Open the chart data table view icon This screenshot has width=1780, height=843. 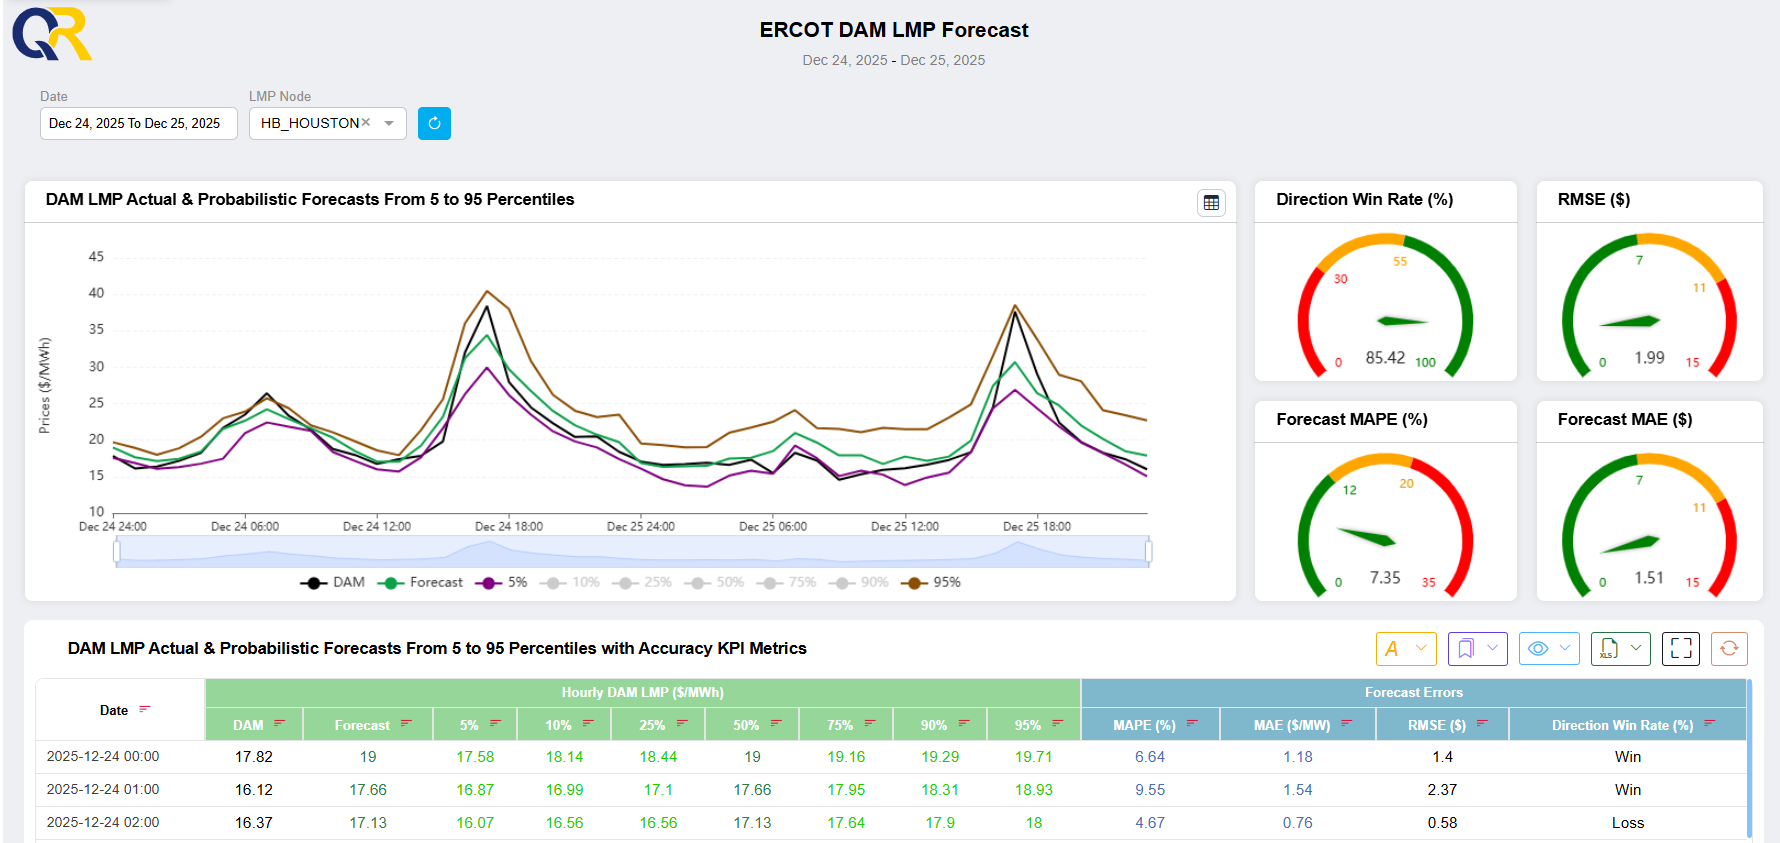coord(1211,202)
